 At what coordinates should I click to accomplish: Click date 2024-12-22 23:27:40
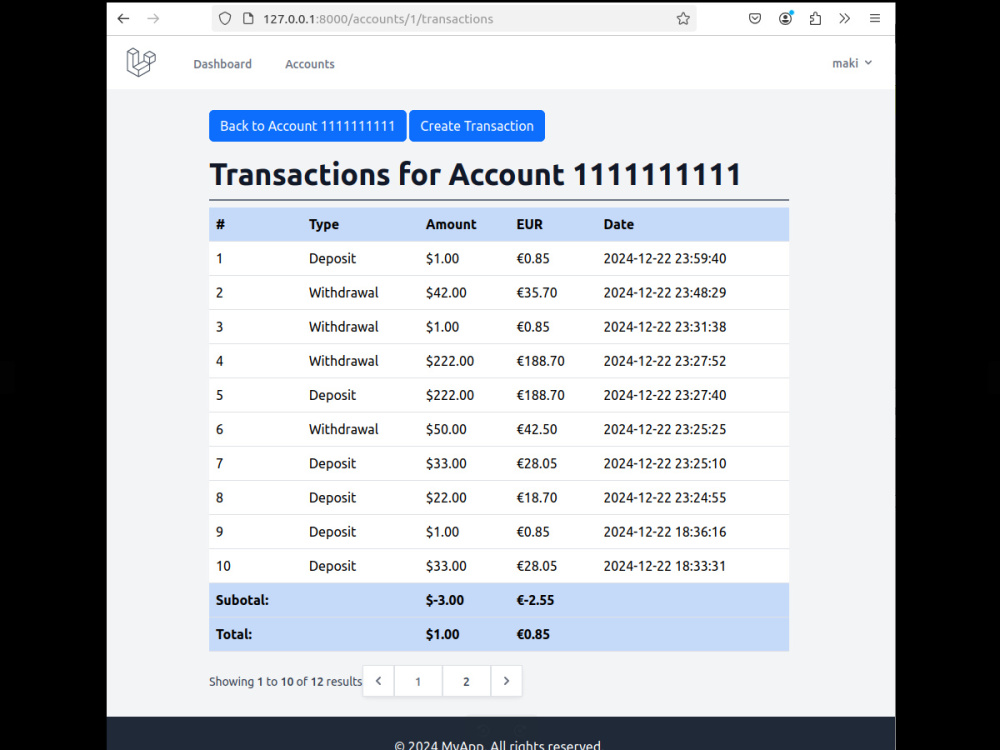pos(665,395)
